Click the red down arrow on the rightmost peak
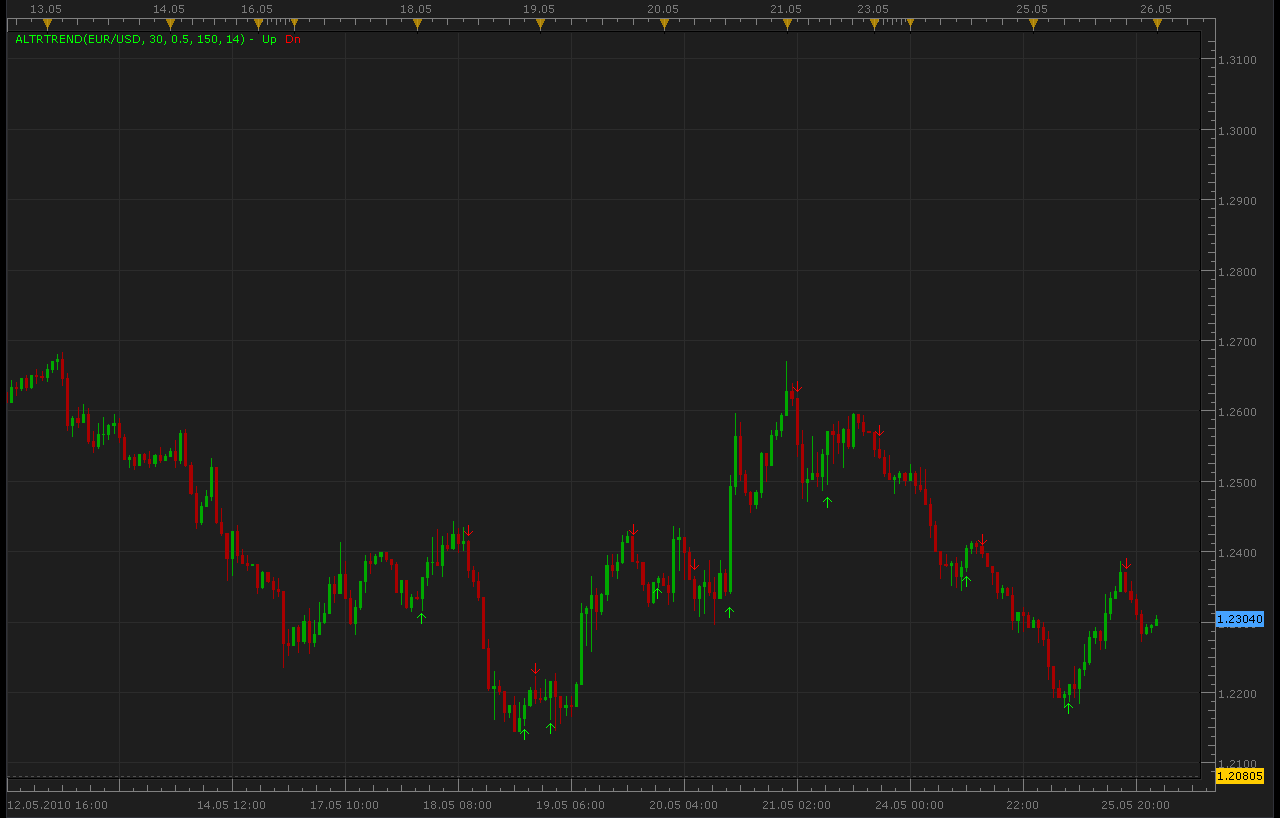The height and width of the screenshot is (818, 1280). point(1126,564)
